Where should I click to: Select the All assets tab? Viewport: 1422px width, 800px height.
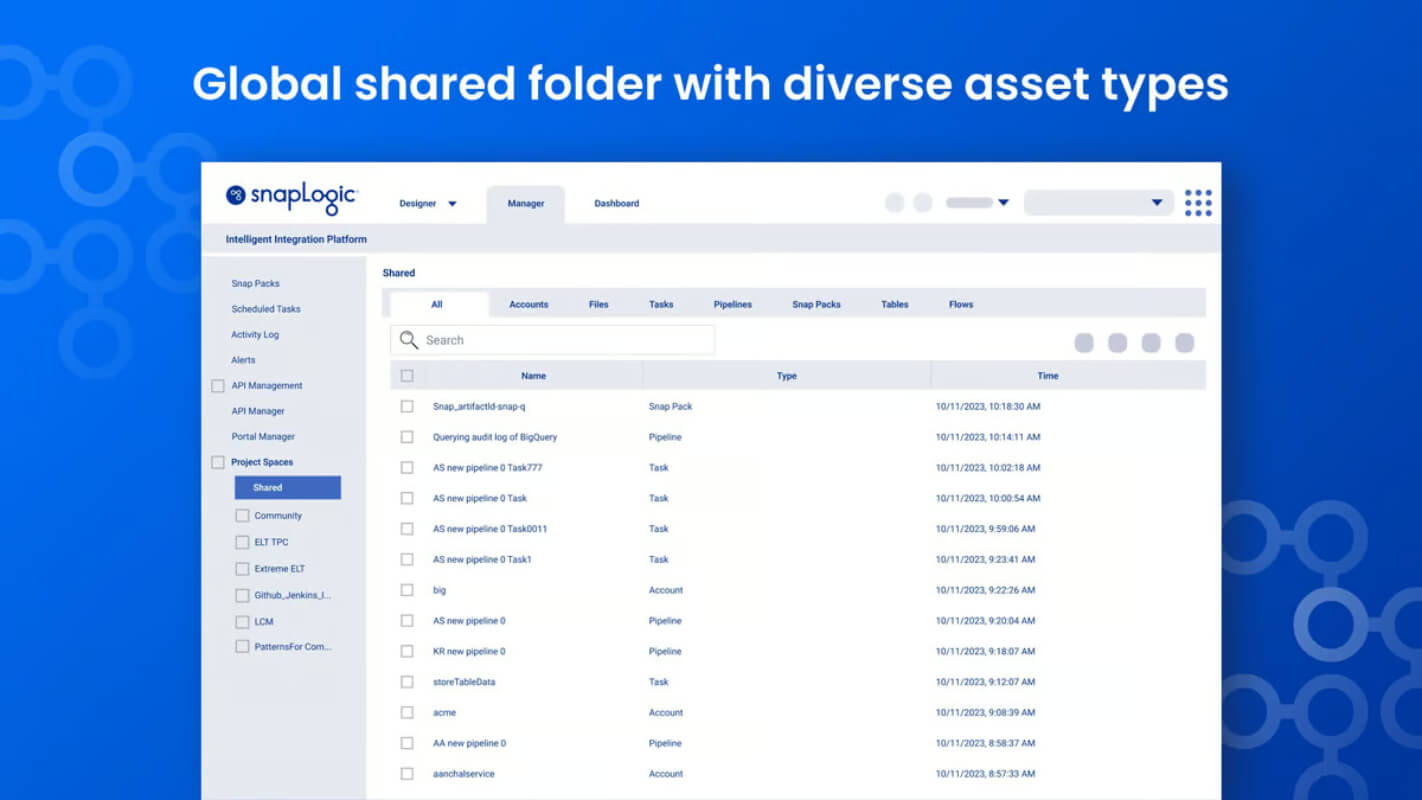click(437, 305)
